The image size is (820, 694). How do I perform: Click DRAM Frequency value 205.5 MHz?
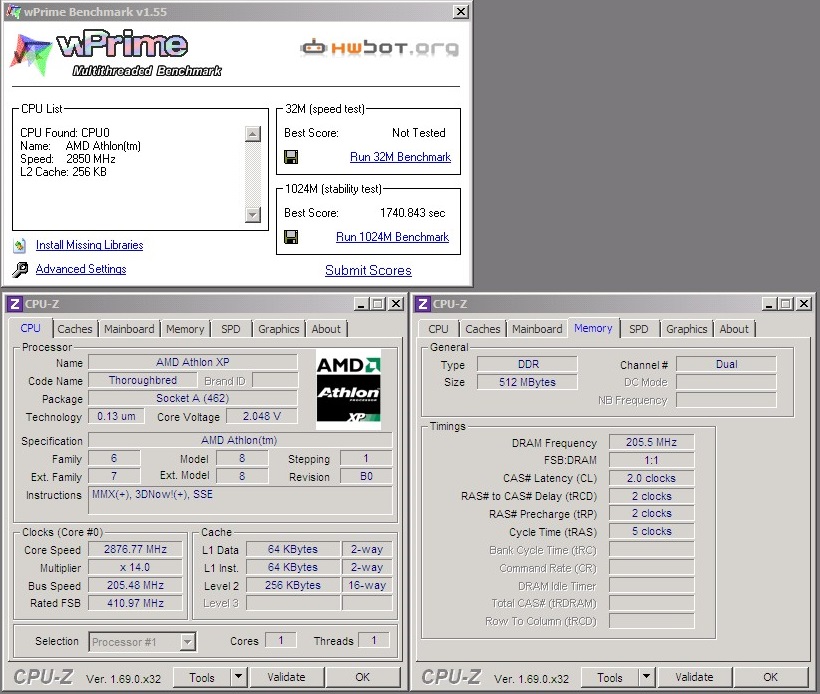652,442
